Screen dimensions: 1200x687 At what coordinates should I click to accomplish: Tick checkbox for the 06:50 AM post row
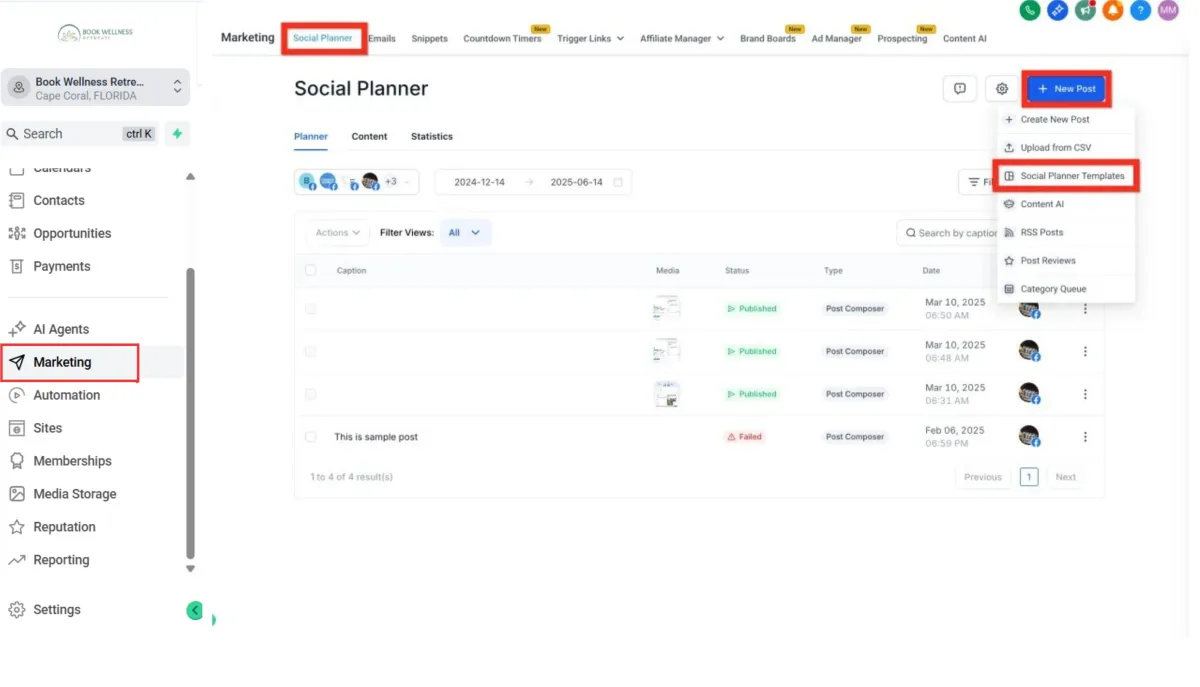click(x=310, y=309)
